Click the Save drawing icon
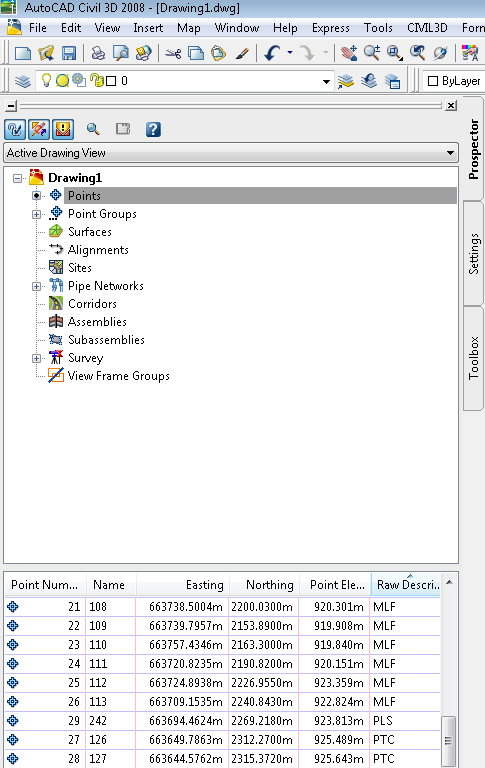This screenshot has width=485, height=768. coord(69,53)
